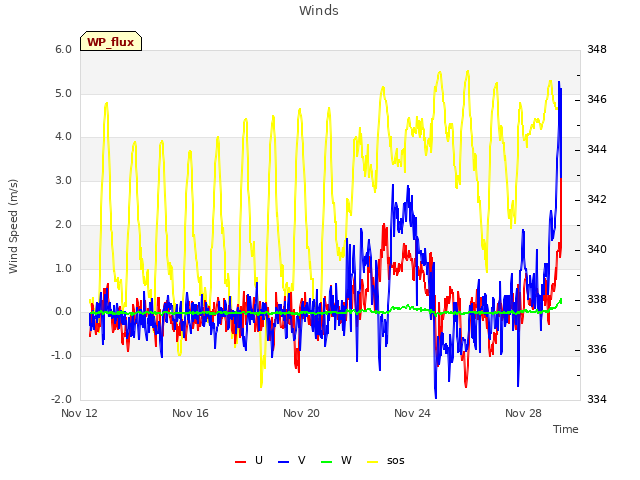Click the WP_flux label box
The image size is (640, 480).
[111, 41]
